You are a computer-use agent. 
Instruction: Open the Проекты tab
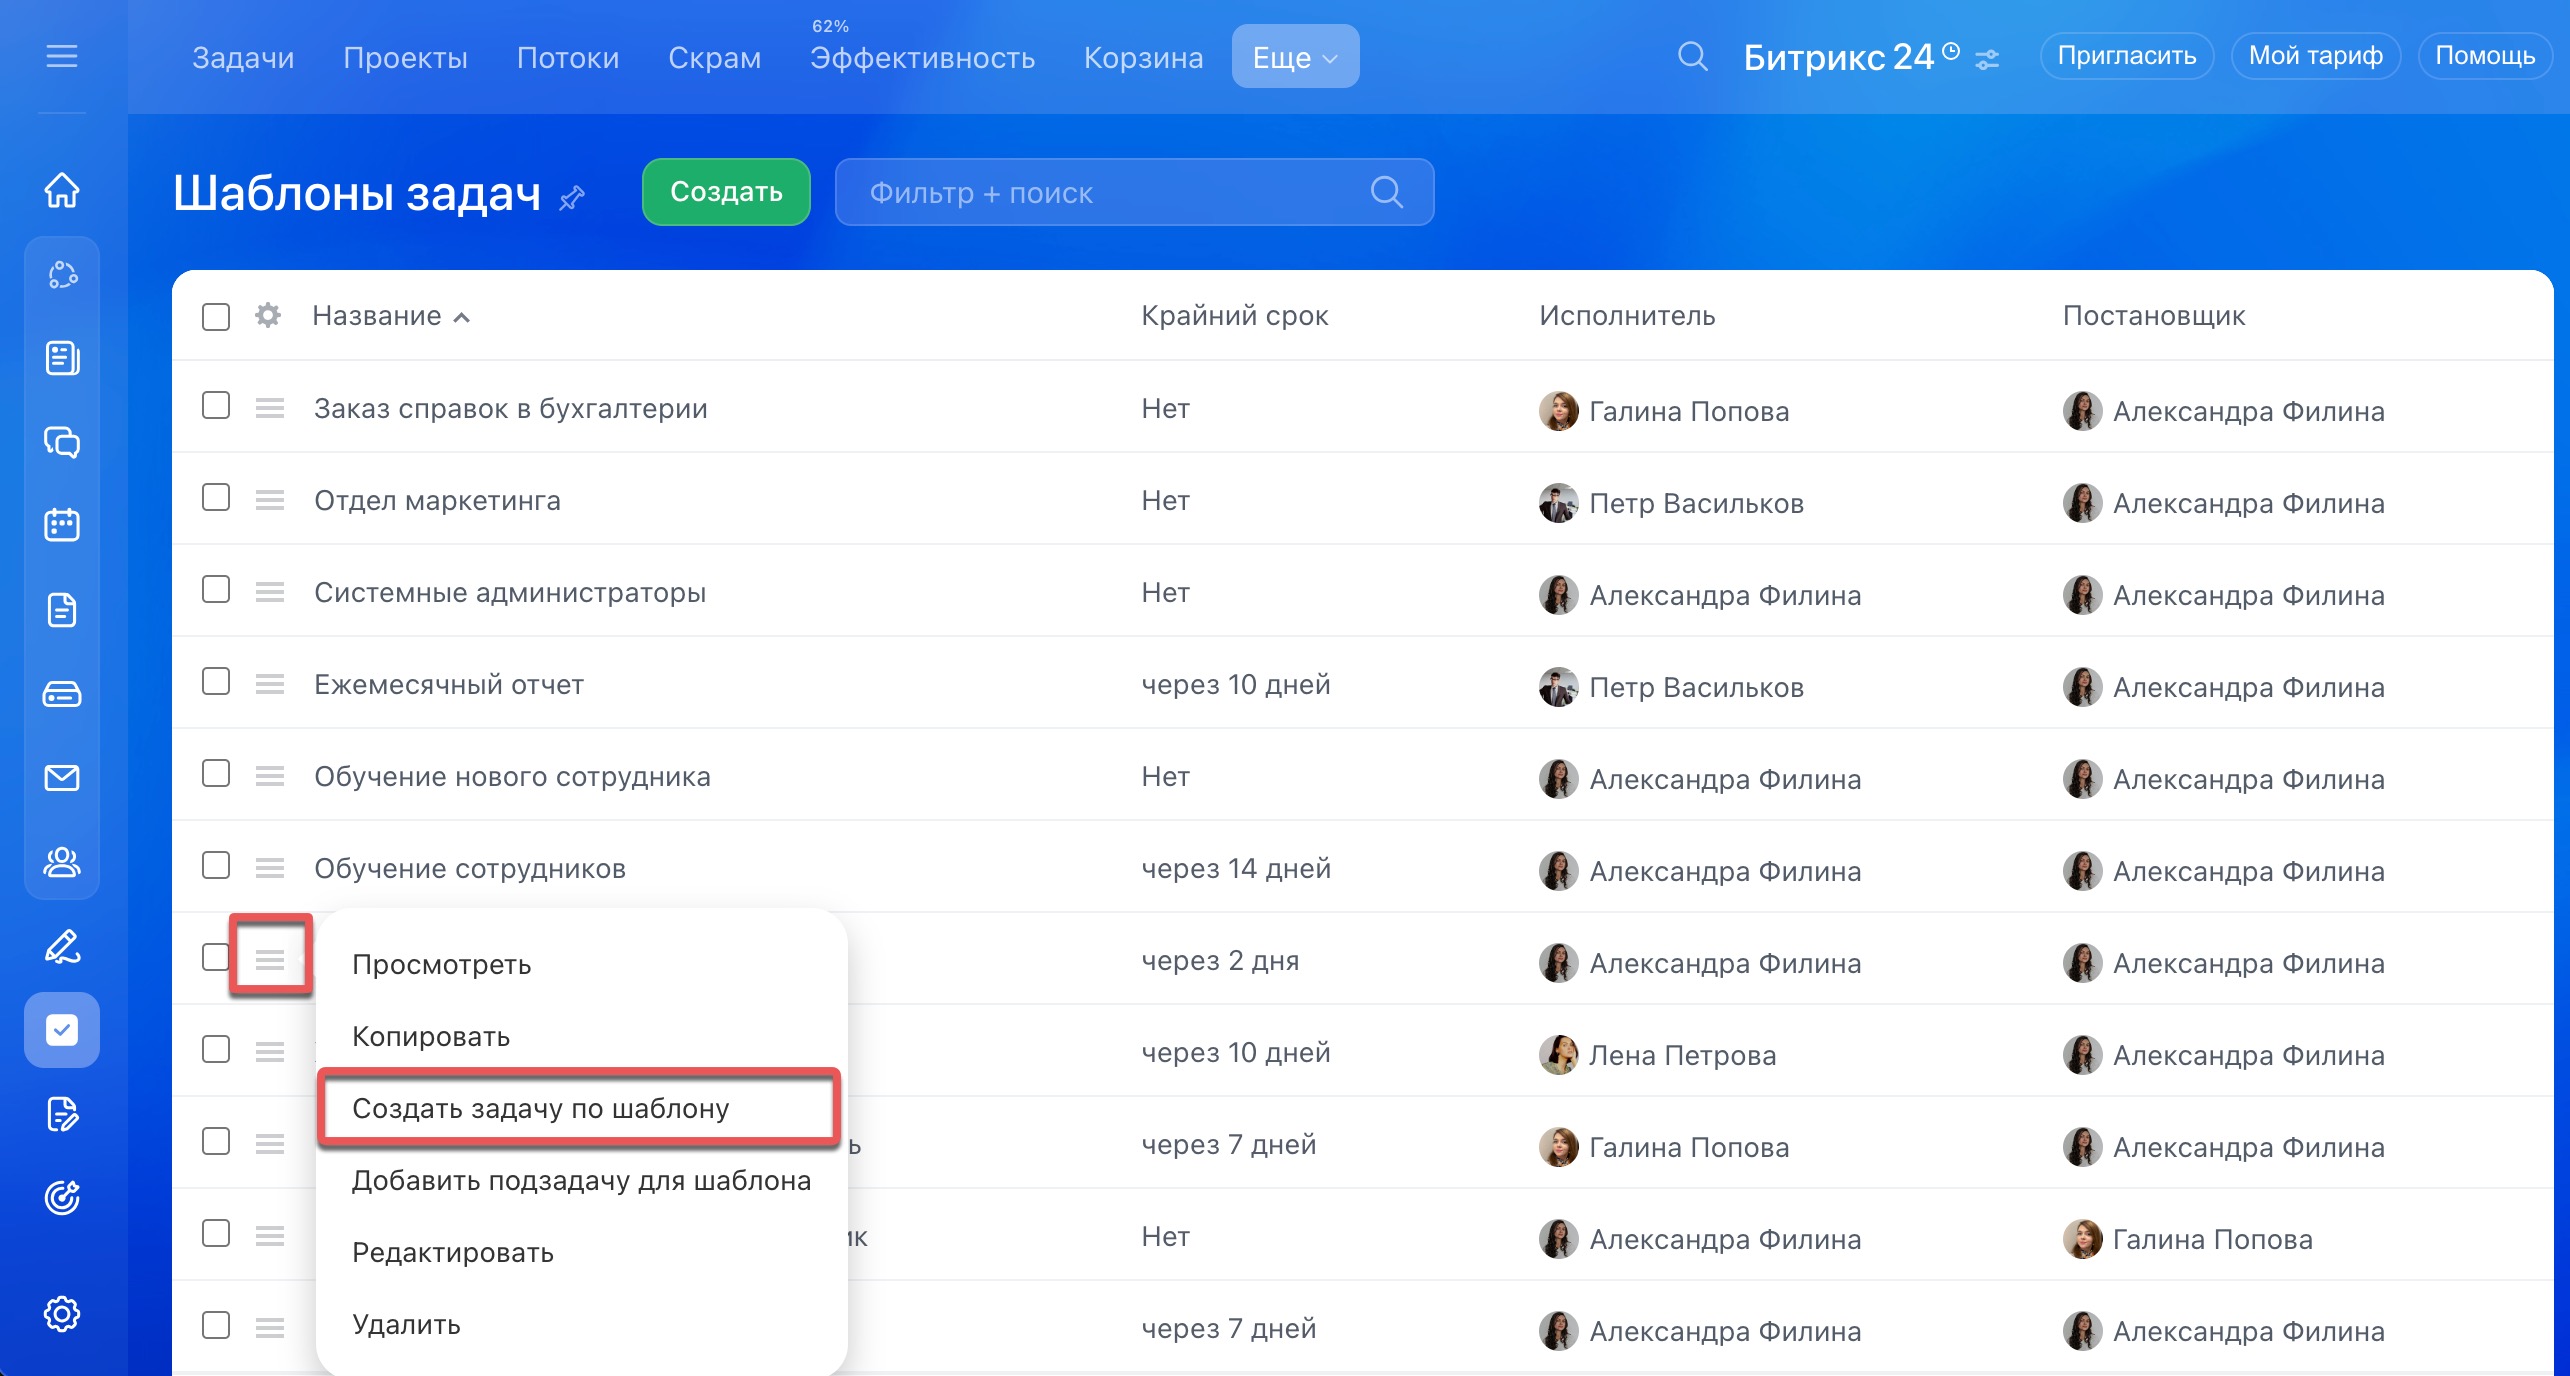(405, 58)
